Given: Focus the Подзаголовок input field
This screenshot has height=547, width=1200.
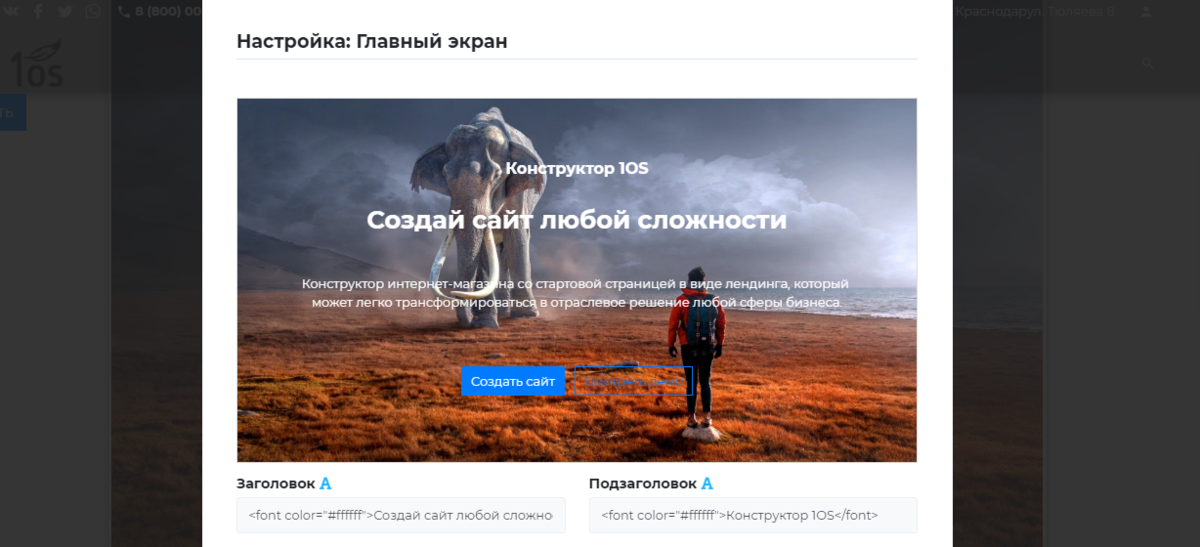Looking at the screenshot, I should click(x=753, y=515).
